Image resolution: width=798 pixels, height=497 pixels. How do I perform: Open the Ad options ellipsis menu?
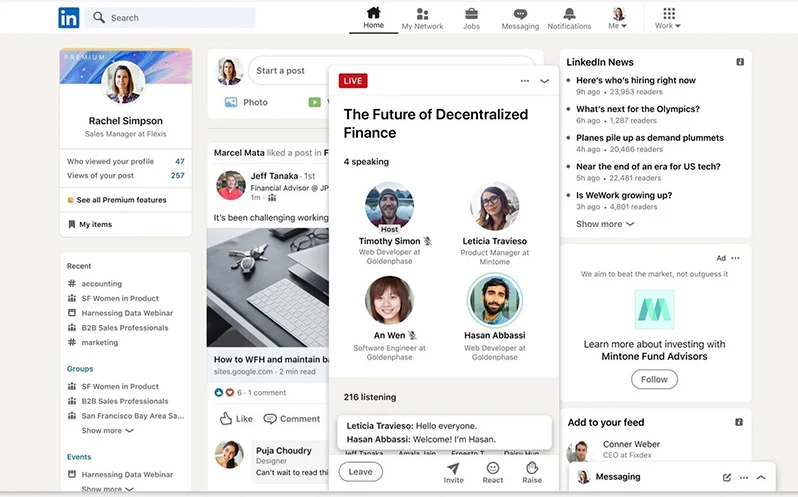pos(735,258)
